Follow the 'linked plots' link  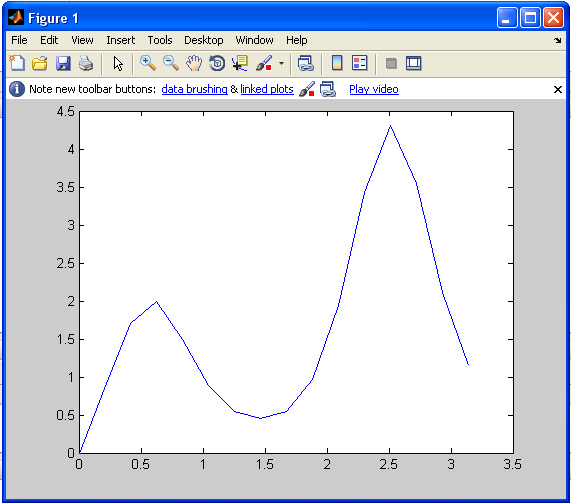(x=267, y=89)
